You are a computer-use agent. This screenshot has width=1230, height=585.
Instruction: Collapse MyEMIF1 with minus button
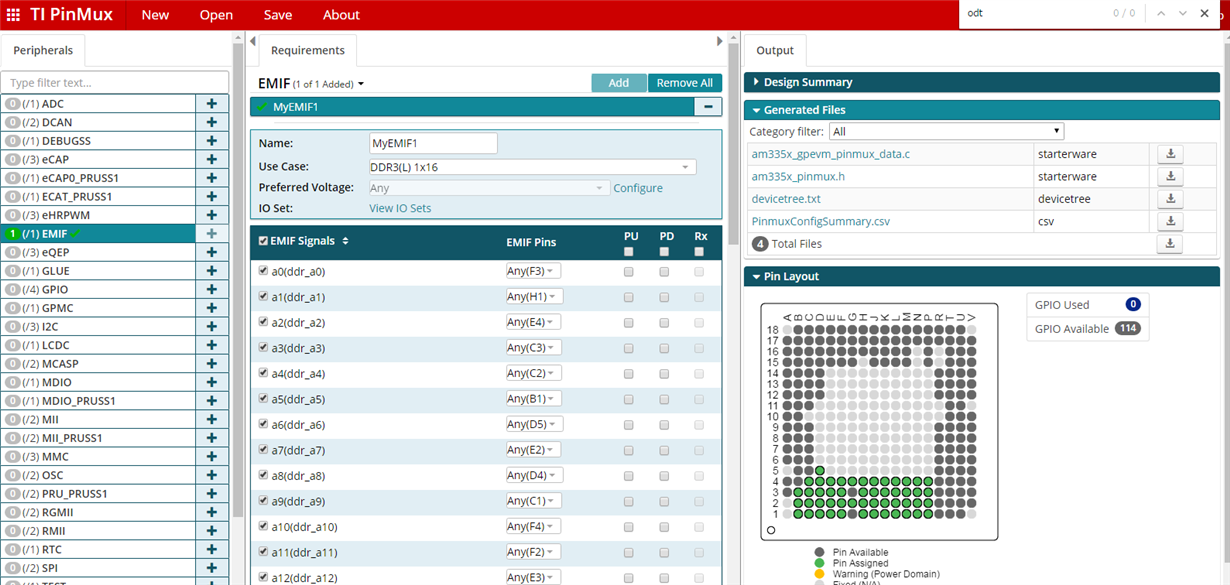tap(708, 107)
